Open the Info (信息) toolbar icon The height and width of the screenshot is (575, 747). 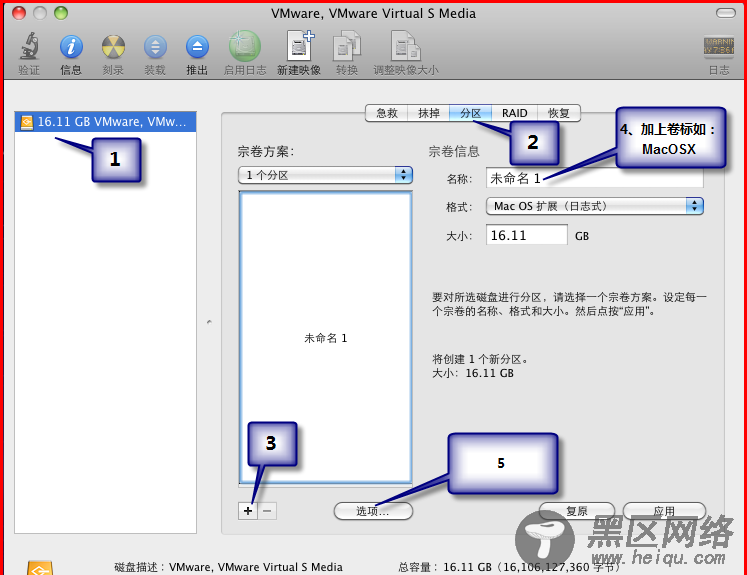pyautogui.click(x=71, y=48)
